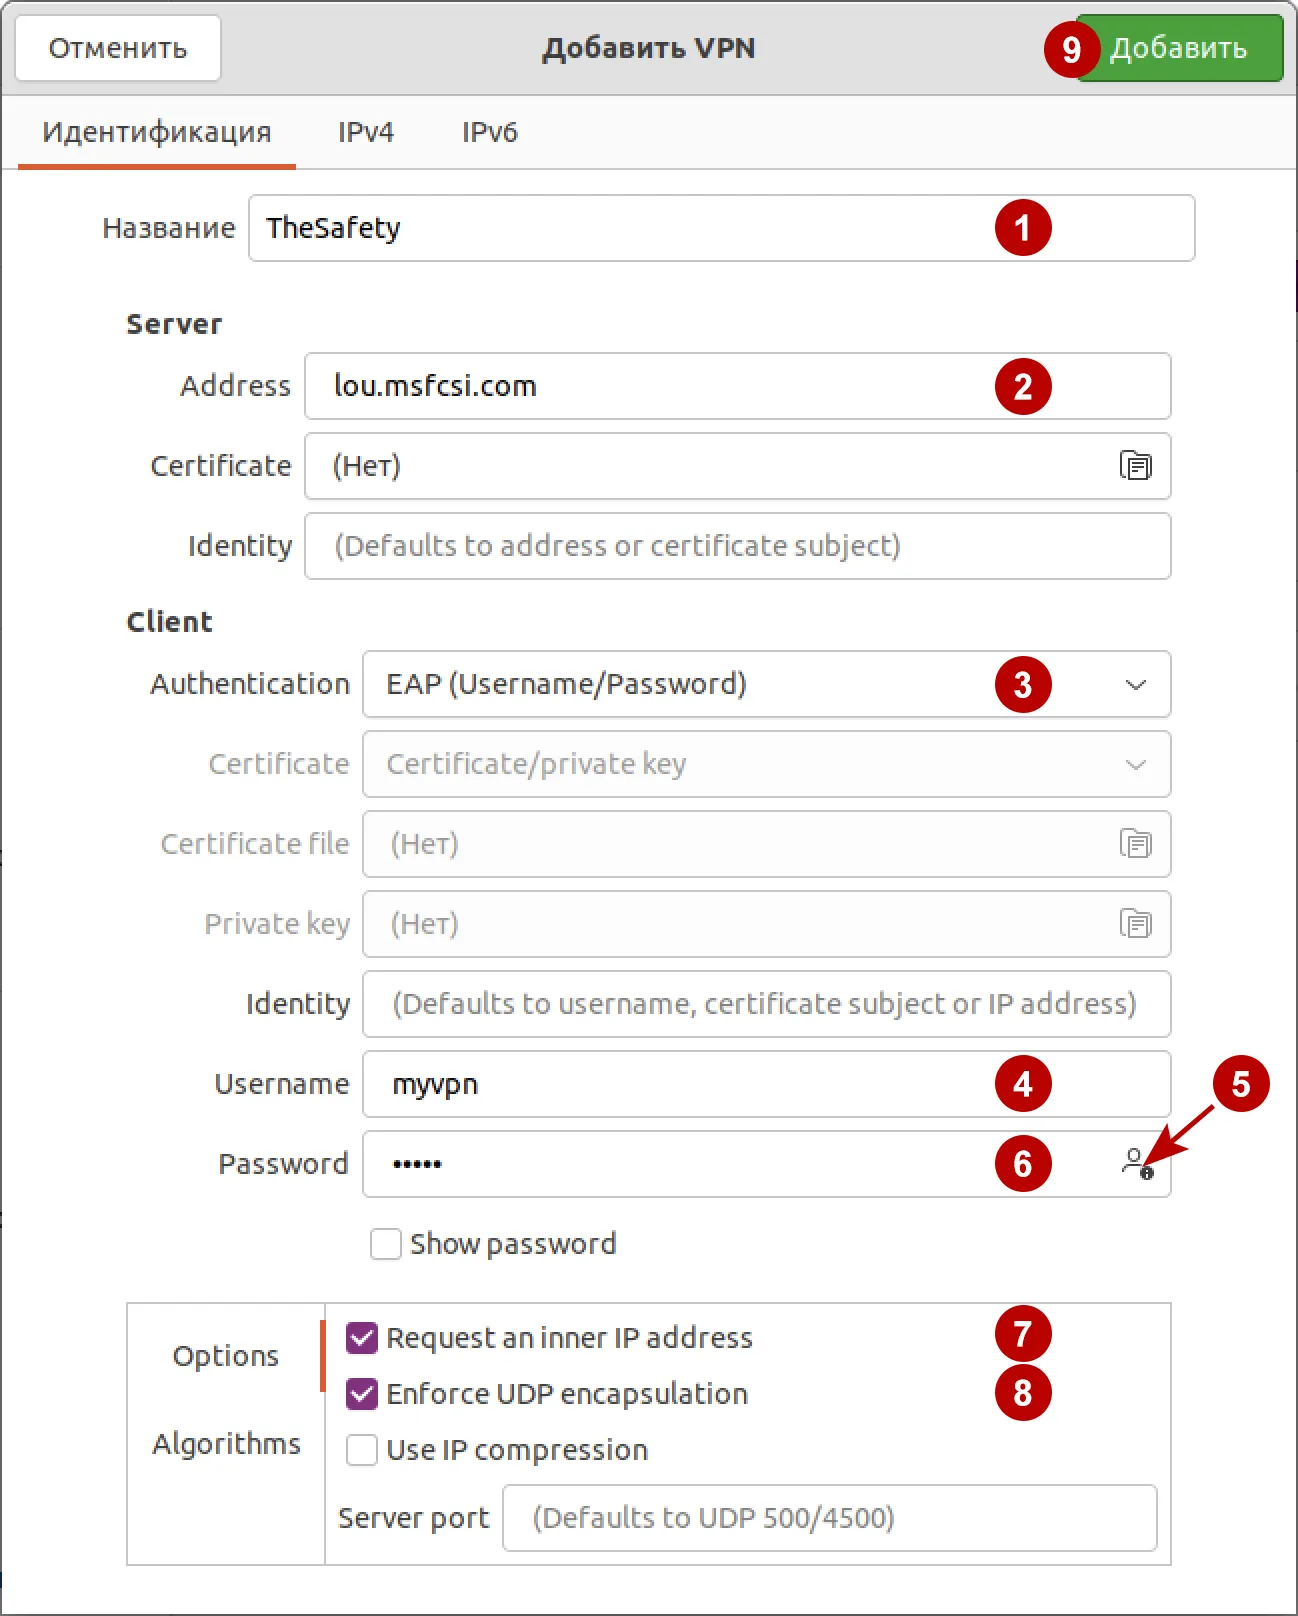The image size is (1298, 1616).
Task: Show the Algorithms section
Action: click(226, 1444)
